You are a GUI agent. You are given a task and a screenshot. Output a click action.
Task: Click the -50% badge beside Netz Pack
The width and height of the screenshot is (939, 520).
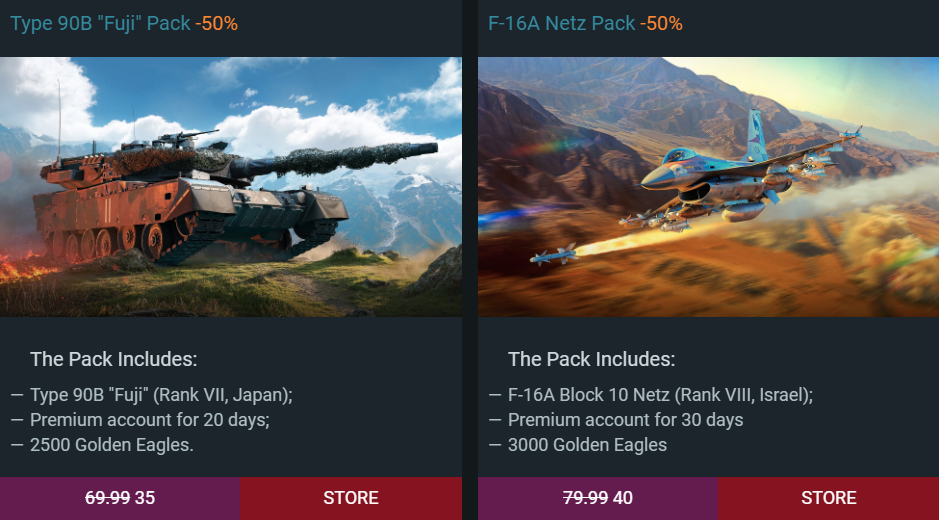[x=661, y=23]
